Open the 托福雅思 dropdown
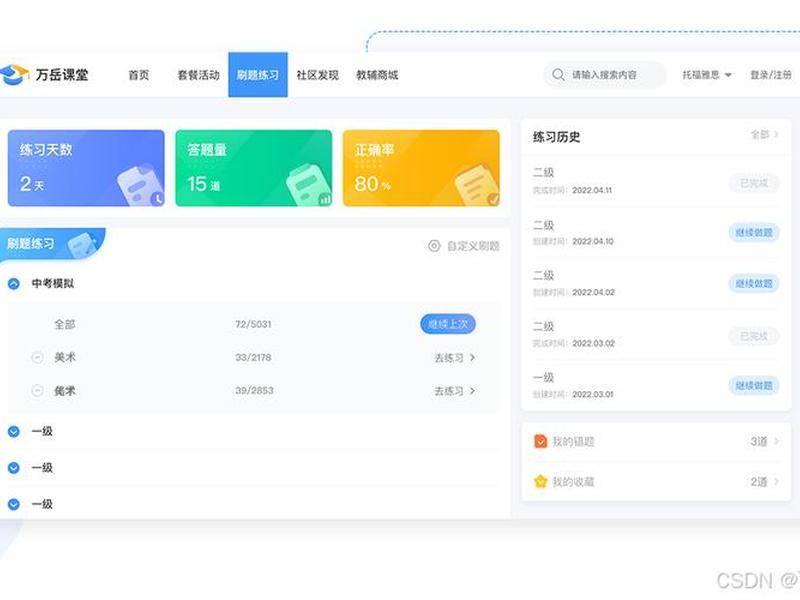The image size is (800, 600). 707,75
